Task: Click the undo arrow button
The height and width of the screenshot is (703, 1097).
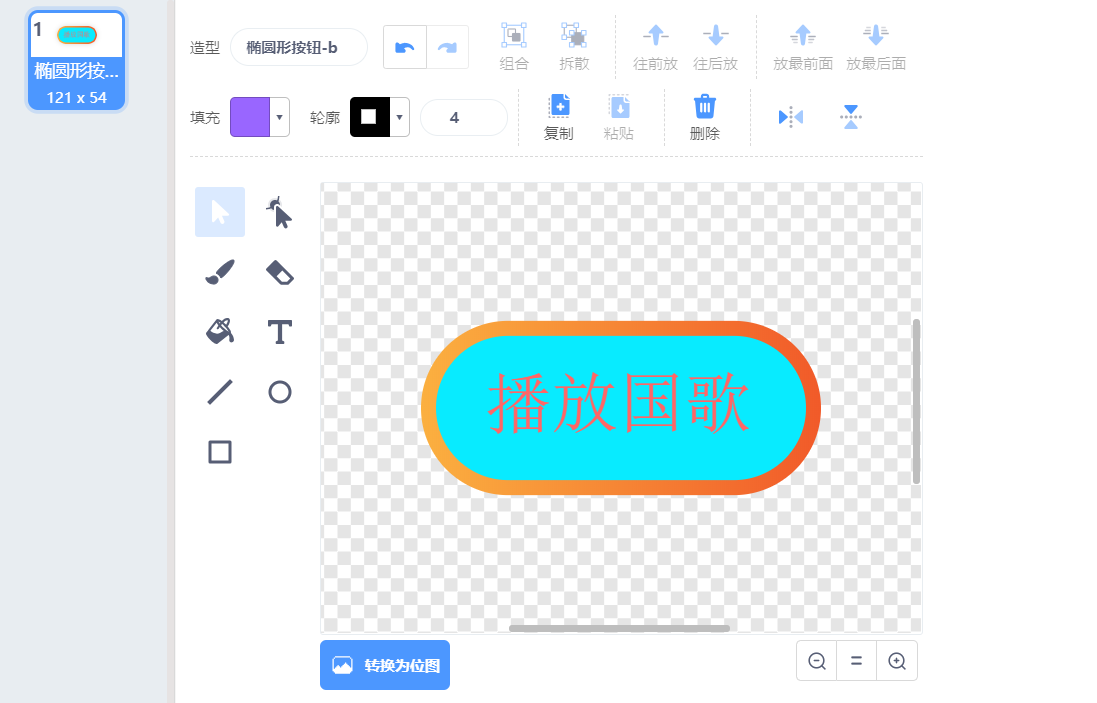Action: [405, 48]
